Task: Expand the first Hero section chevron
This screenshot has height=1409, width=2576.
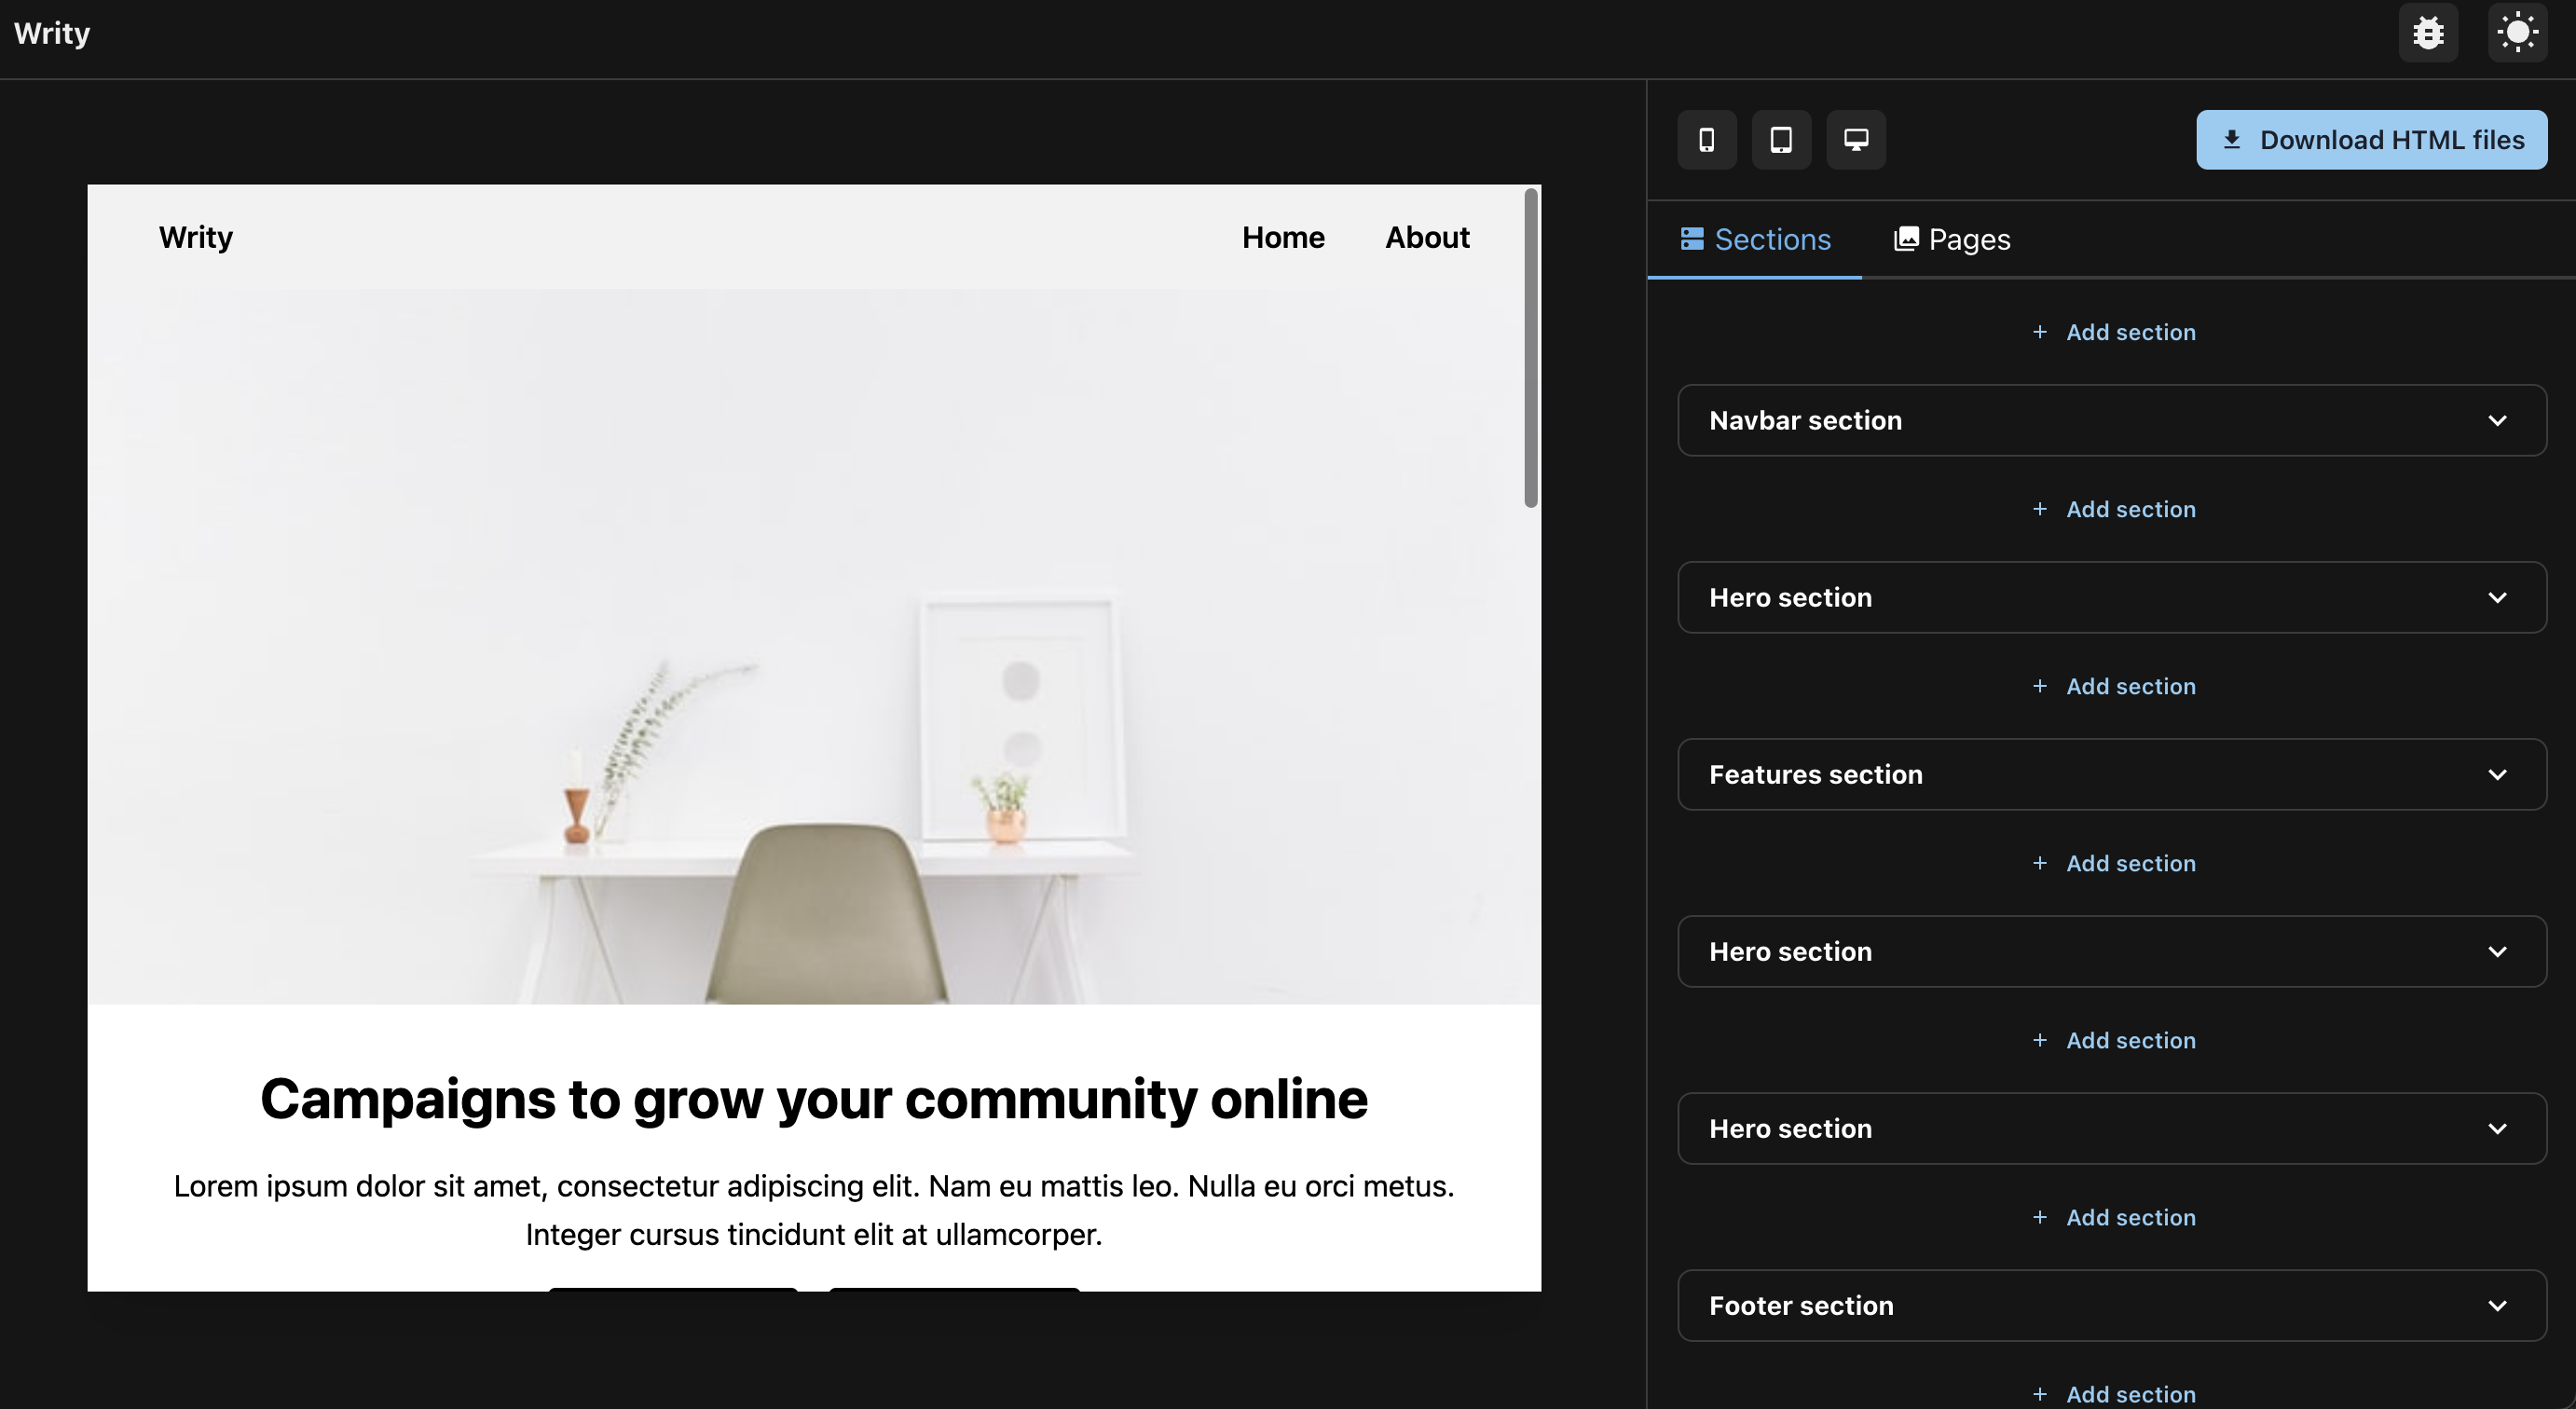Action: (x=2497, y=598)
